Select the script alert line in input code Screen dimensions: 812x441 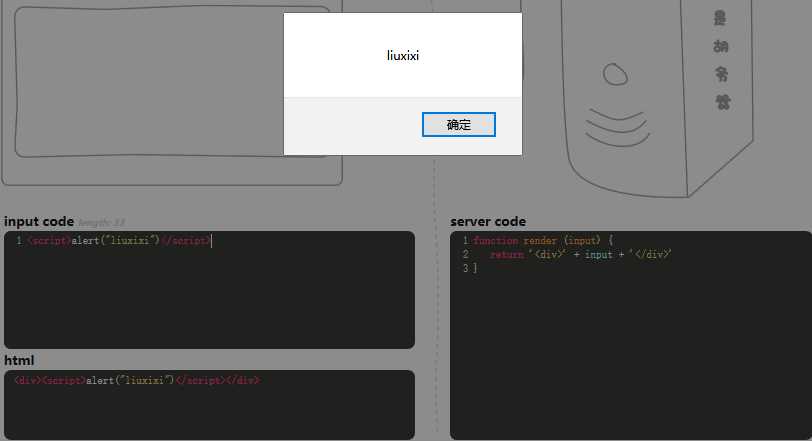point(120,241)
